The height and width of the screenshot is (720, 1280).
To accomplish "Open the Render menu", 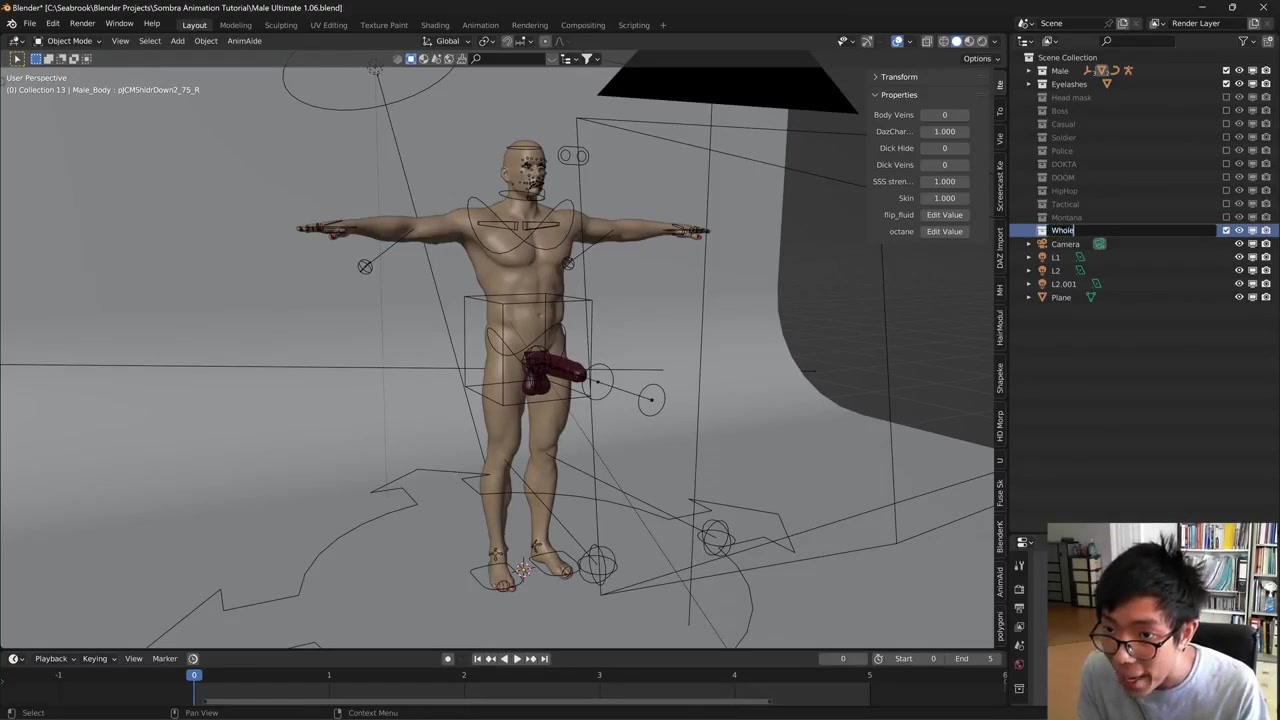I will coord(82,23).
